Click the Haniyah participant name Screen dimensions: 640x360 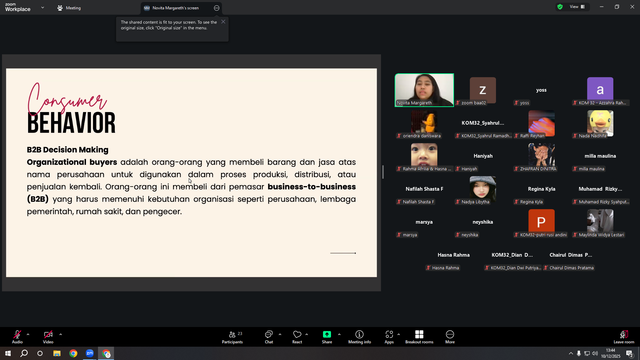483,156
